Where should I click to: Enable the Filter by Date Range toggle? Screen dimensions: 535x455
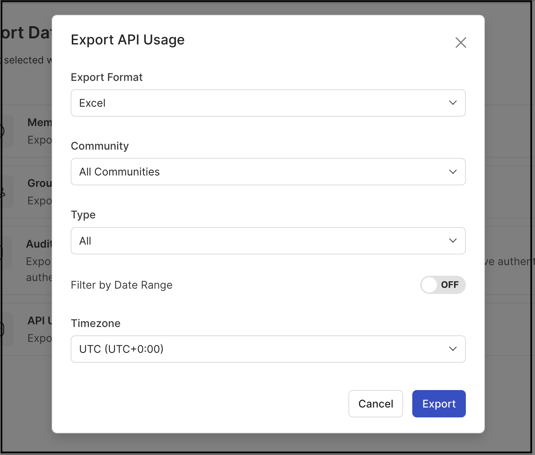pos(443,285)
